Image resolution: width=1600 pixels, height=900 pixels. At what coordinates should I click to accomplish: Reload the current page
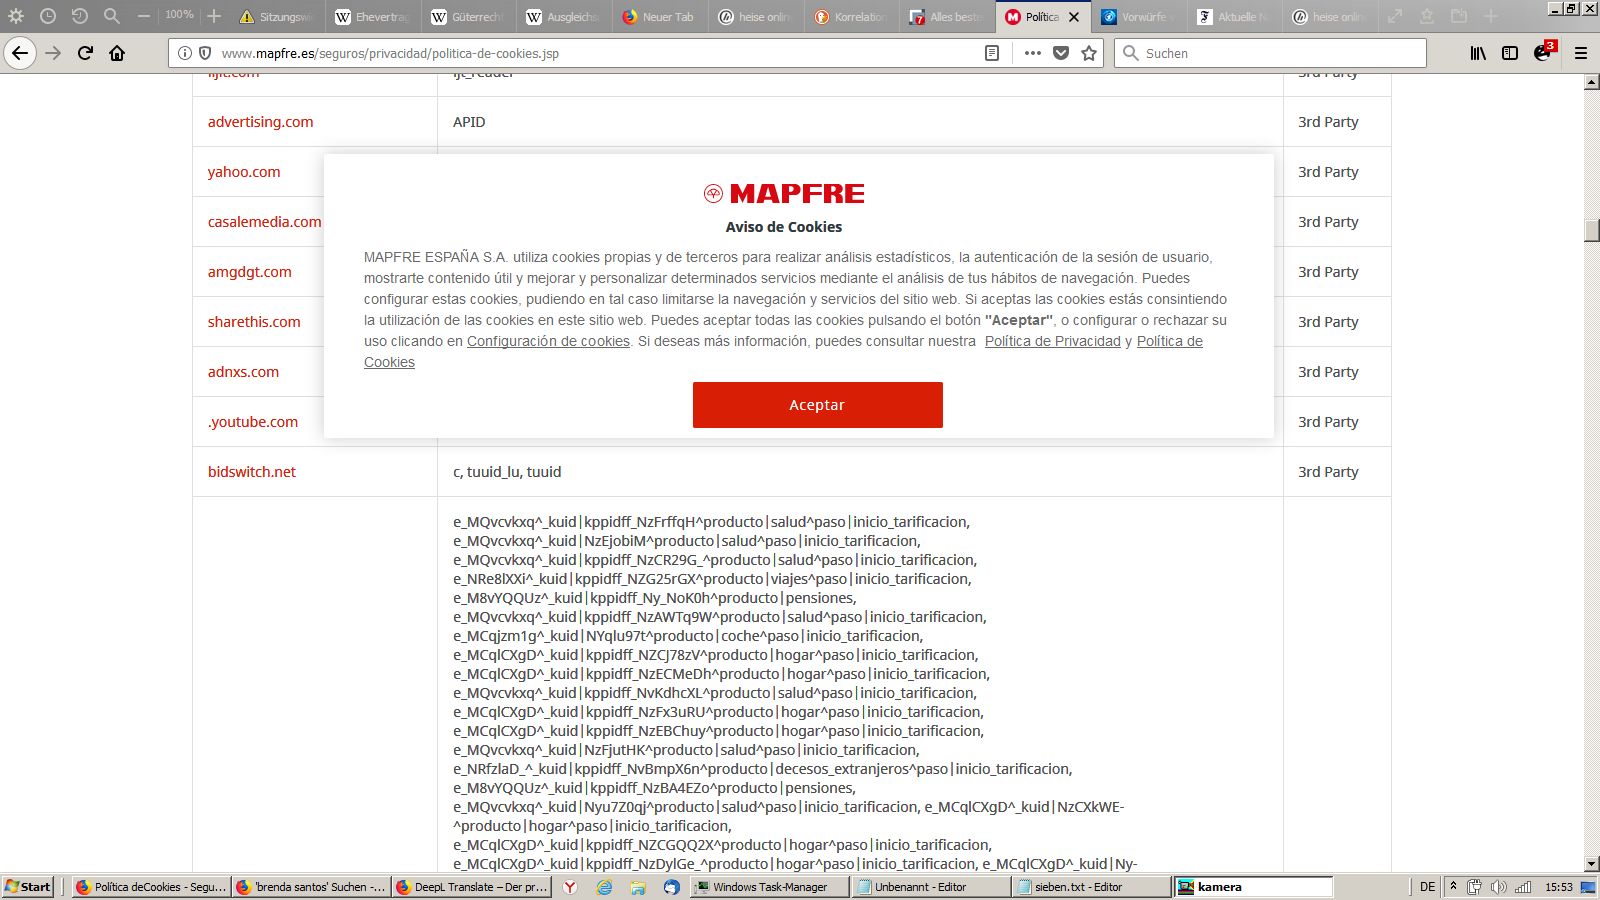tap(85, 53)
